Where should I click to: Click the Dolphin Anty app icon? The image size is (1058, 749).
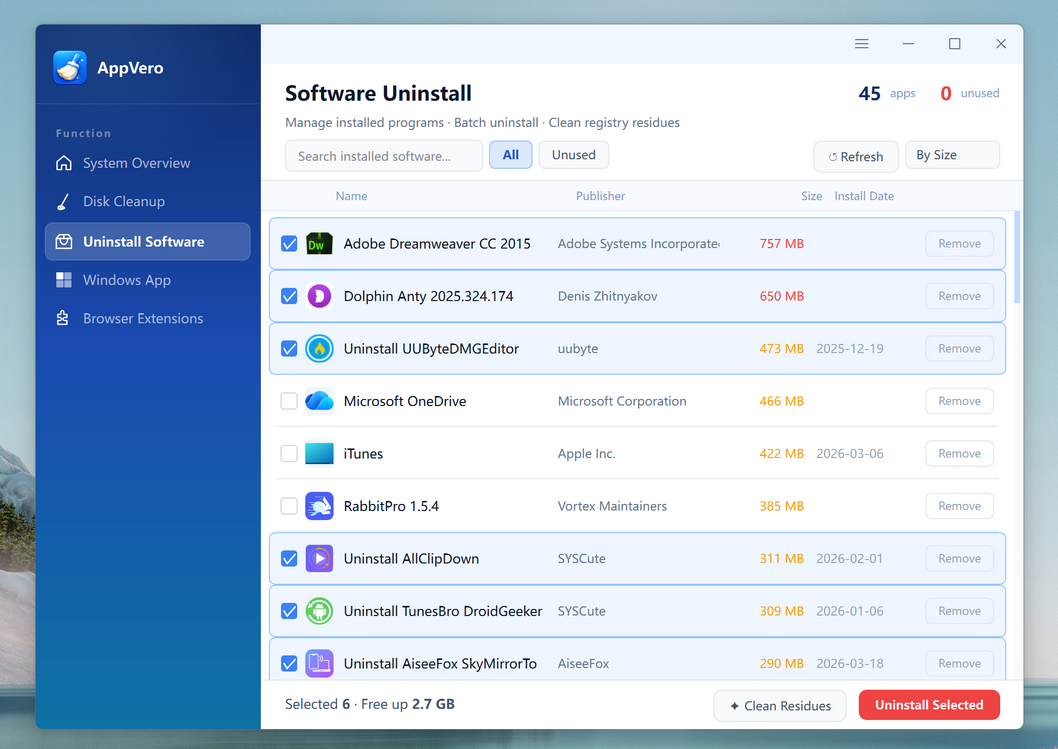click(319, 296)
